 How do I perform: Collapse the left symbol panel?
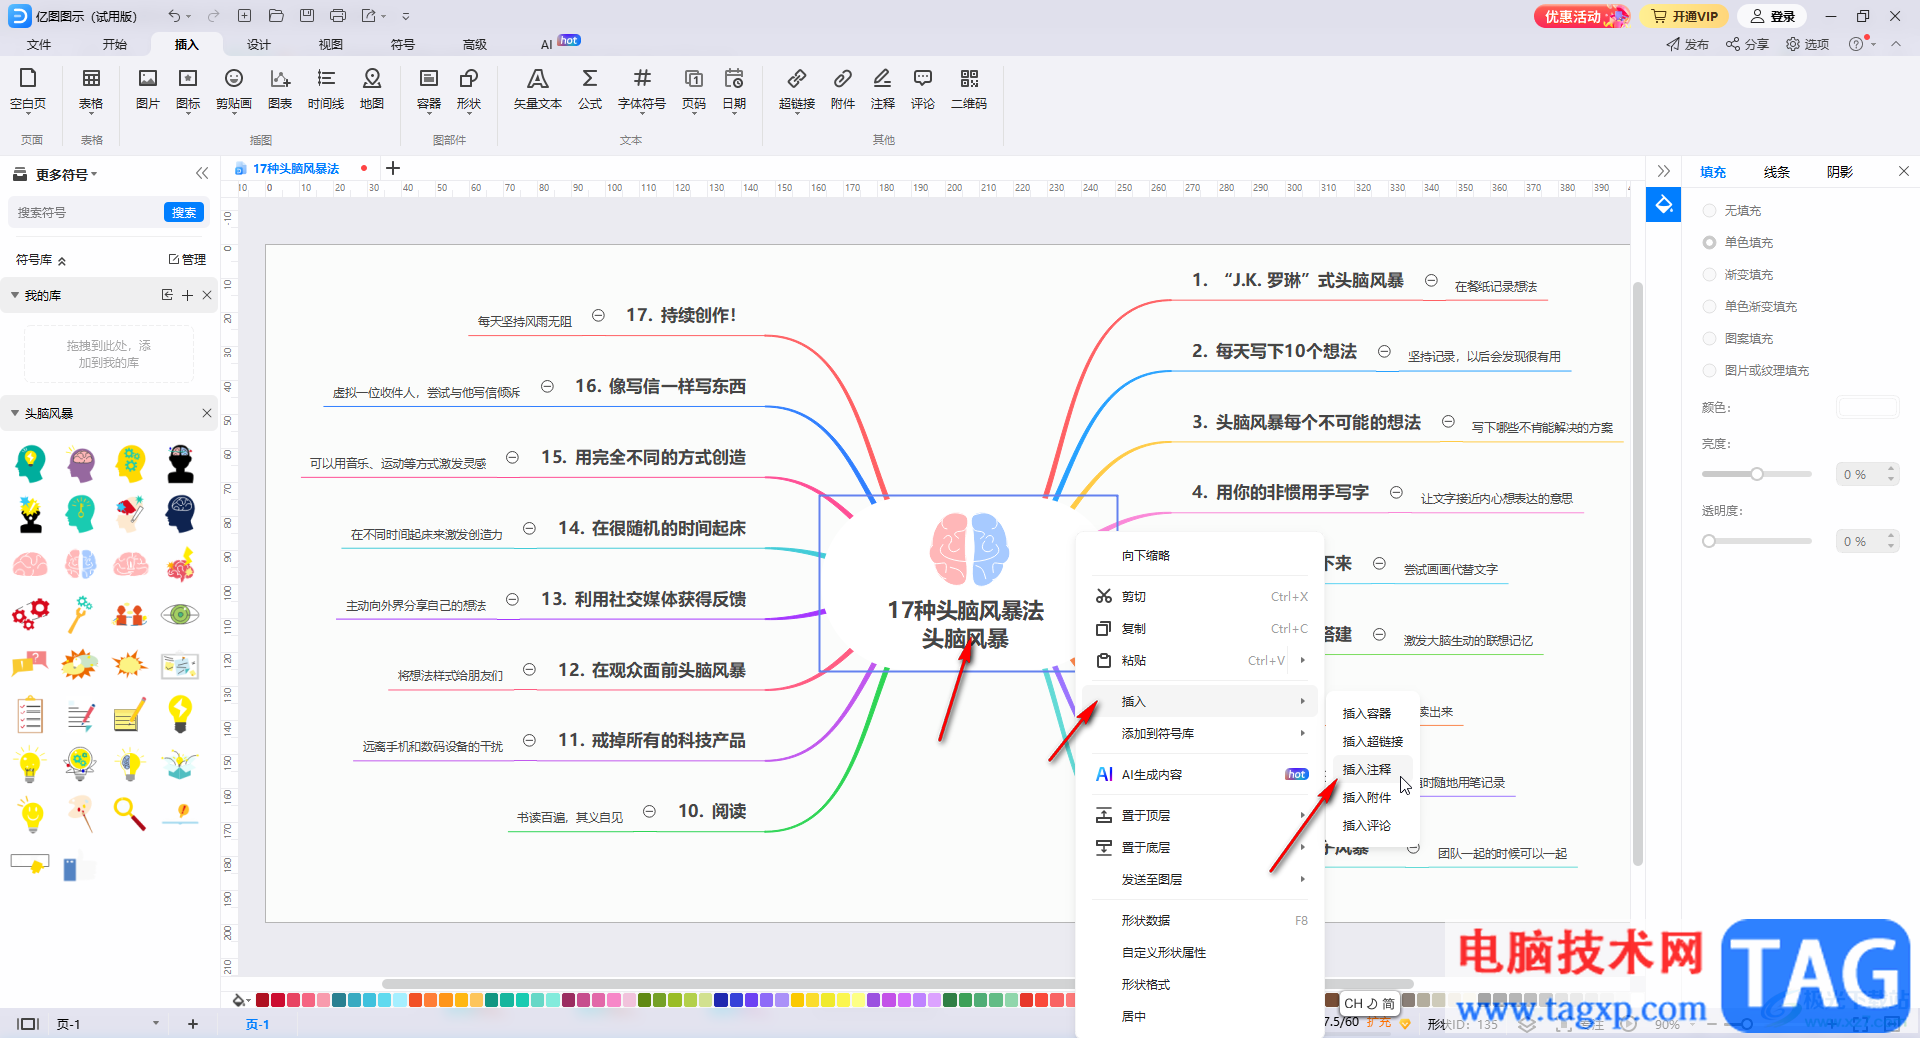pos(202,173)
